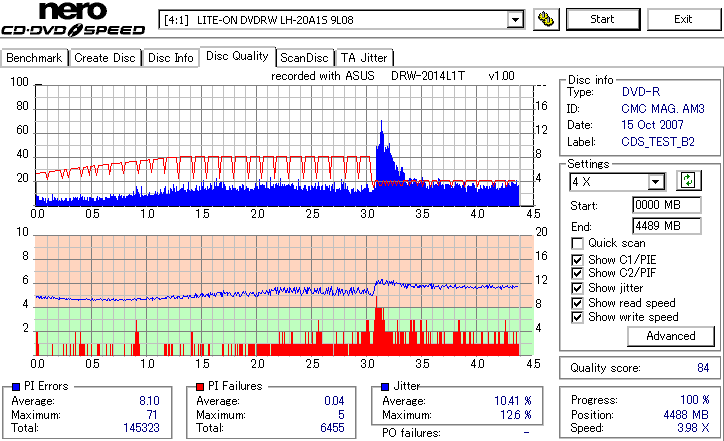This screenshot has height=441, width=724.
Task: Click the PIE and speed upper graph
Action: point(284,145)
